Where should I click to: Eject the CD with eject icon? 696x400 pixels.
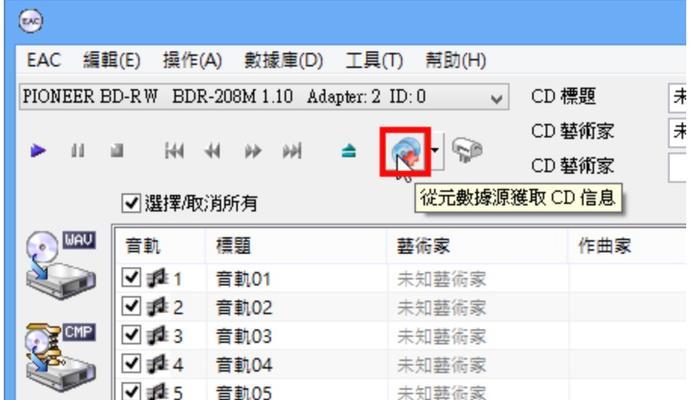(349, 151)
